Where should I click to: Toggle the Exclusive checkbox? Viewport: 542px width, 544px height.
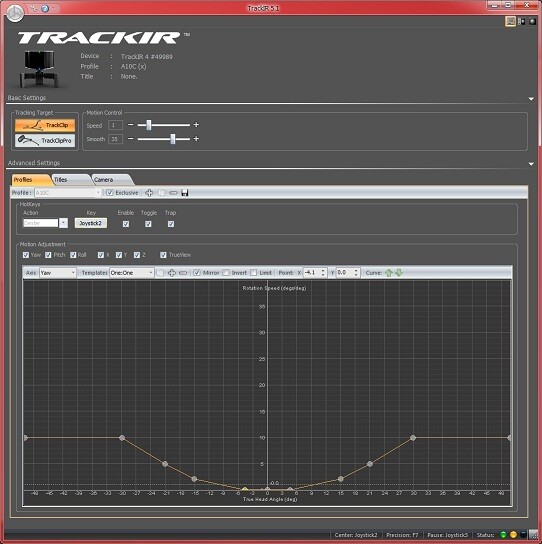click(110, 193)
